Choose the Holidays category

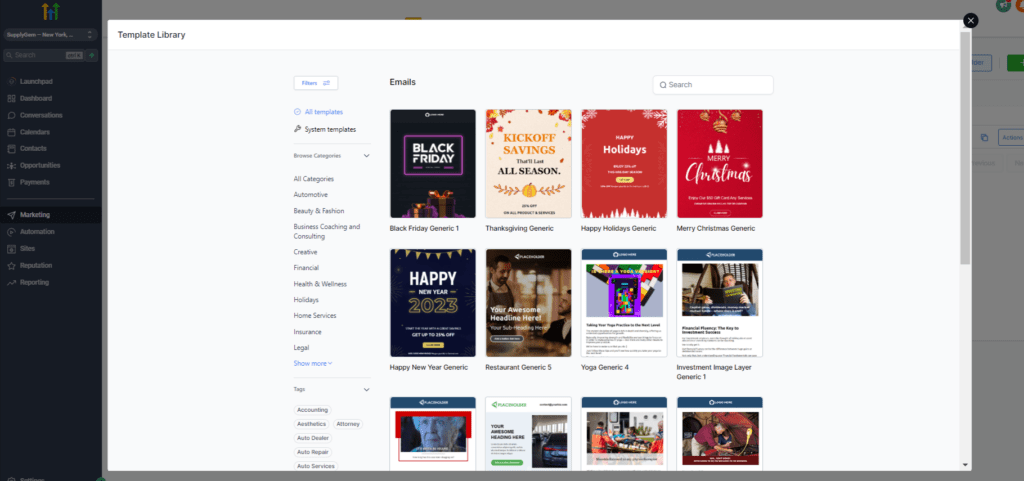[x=306, y=300]
